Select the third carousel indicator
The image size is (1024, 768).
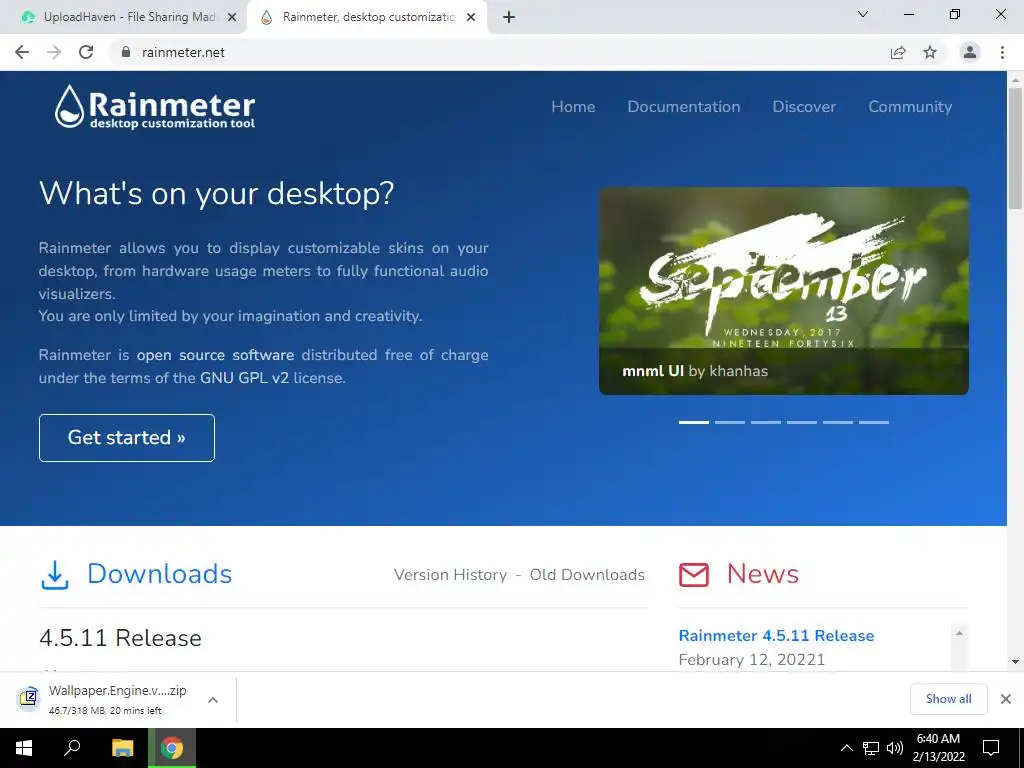(x=765, y=423)
